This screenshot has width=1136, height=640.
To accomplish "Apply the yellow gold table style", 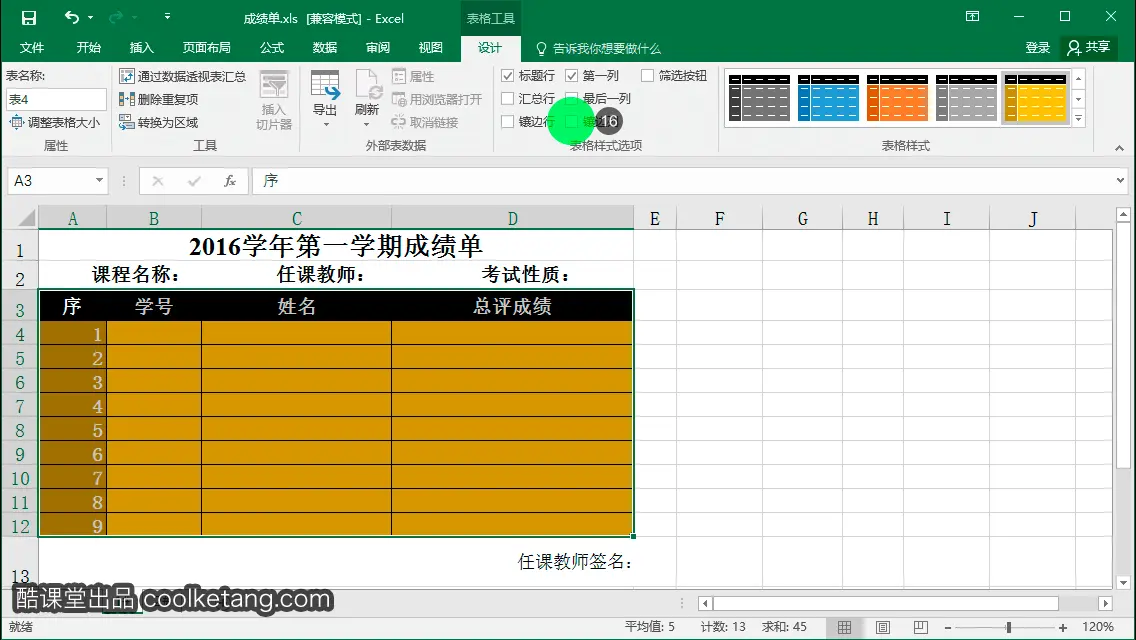I will coord(1035,97).
